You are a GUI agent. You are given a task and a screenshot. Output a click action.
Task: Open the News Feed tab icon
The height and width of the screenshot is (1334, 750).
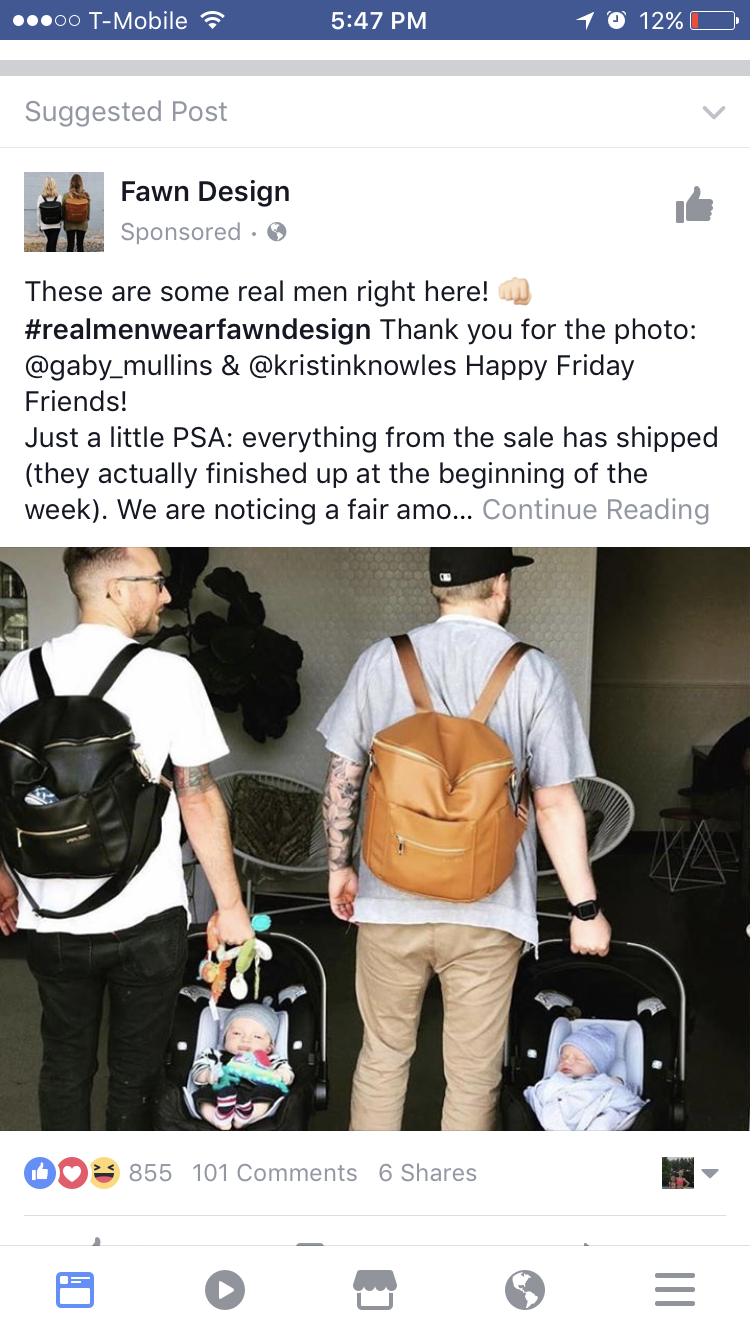pyautogui.click(x=75, y=1289)
